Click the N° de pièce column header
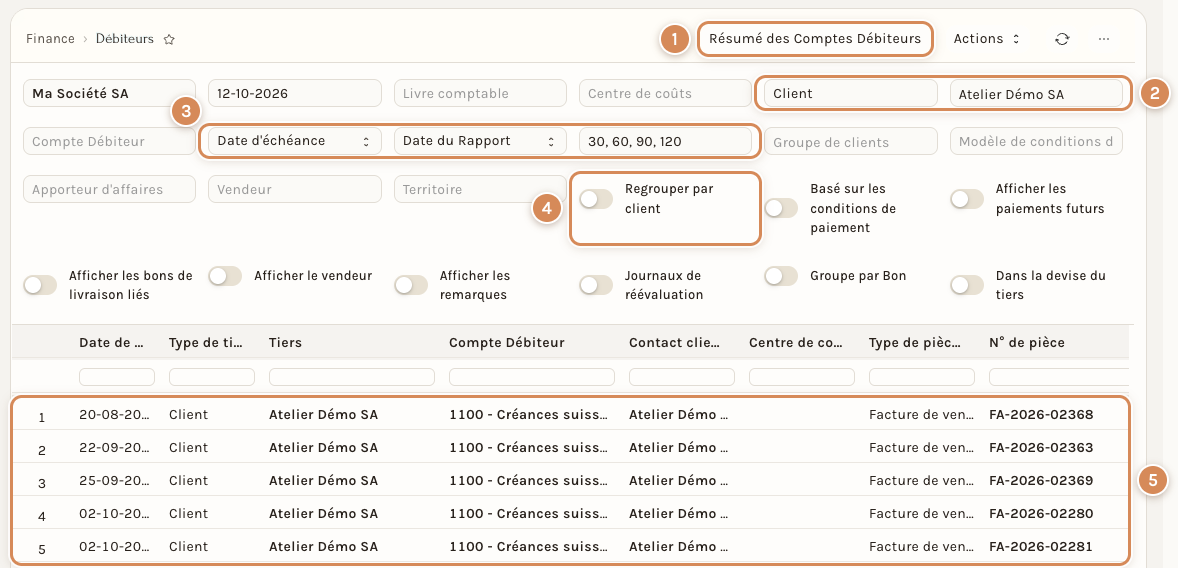The image size is (1178, 568). click(x=1026, y=343)
